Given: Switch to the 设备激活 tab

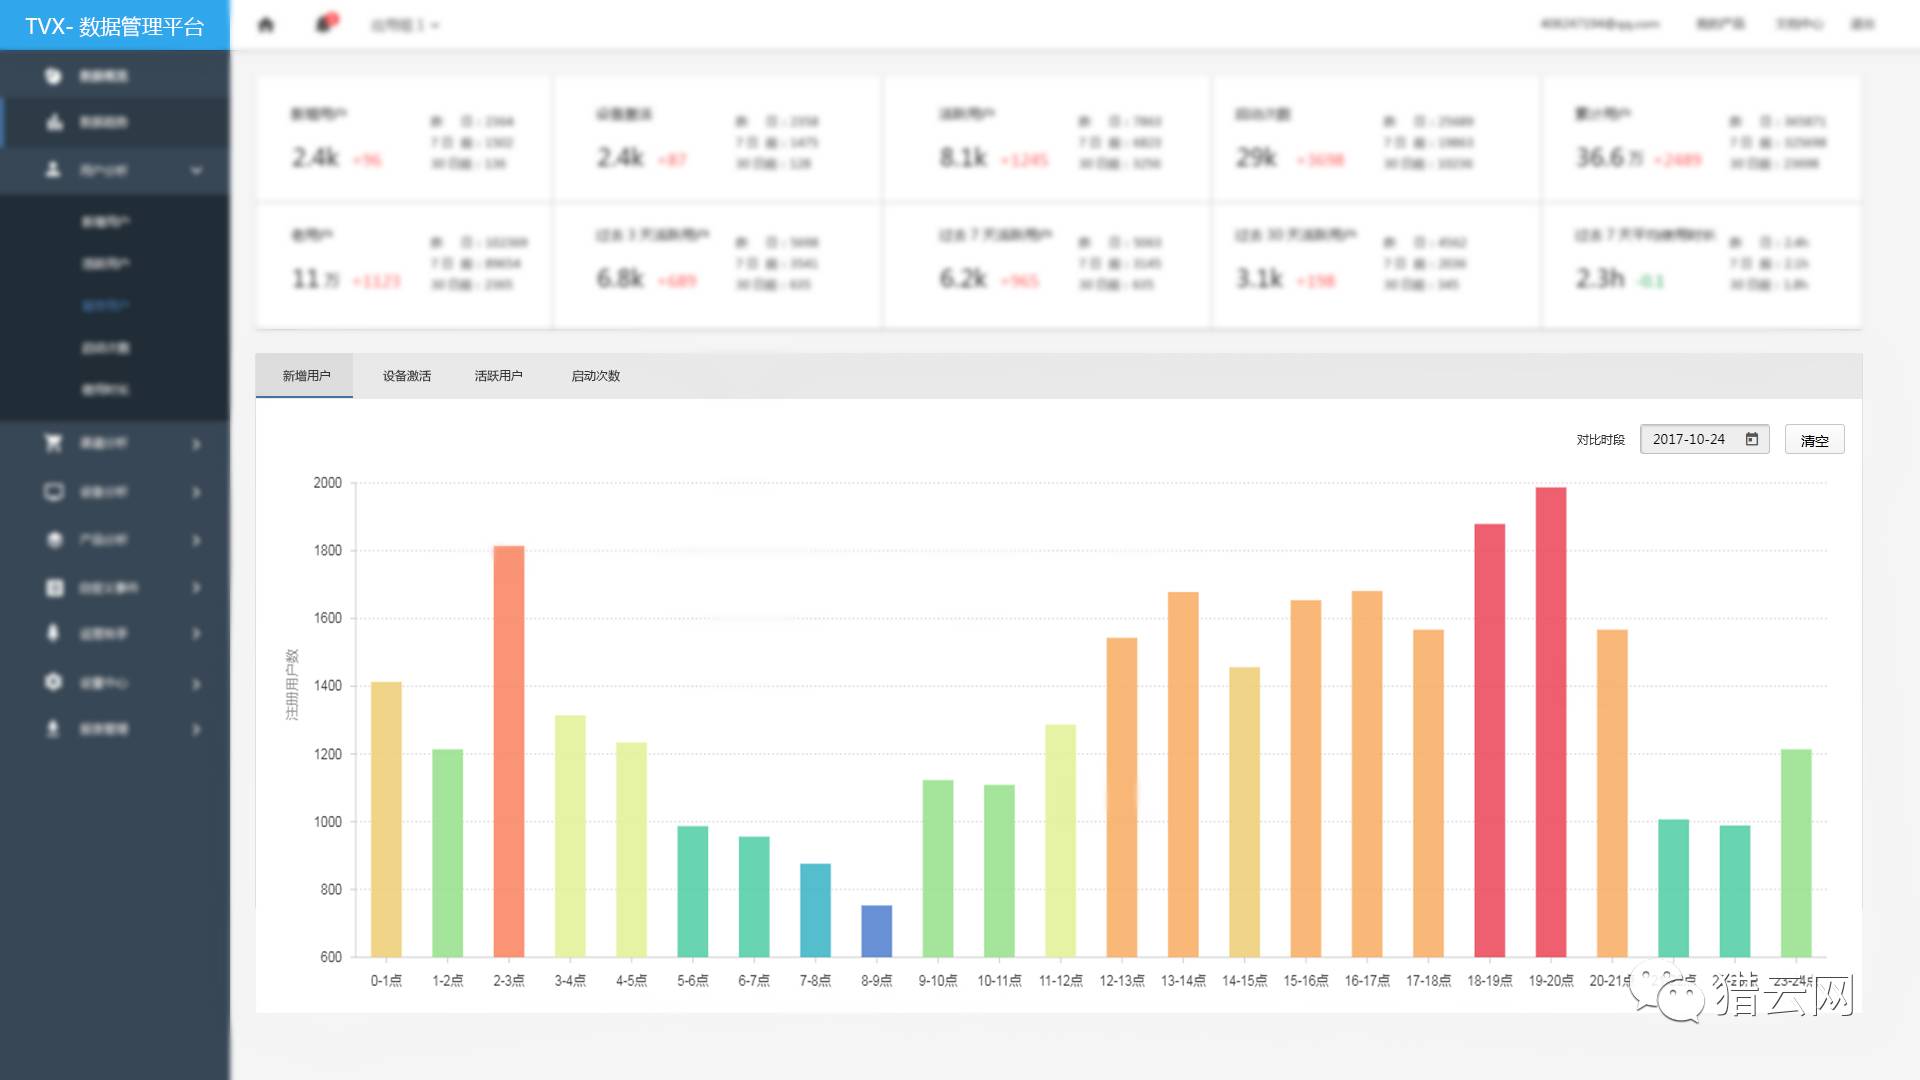Looking at the screenshot, I should point(407,376).
